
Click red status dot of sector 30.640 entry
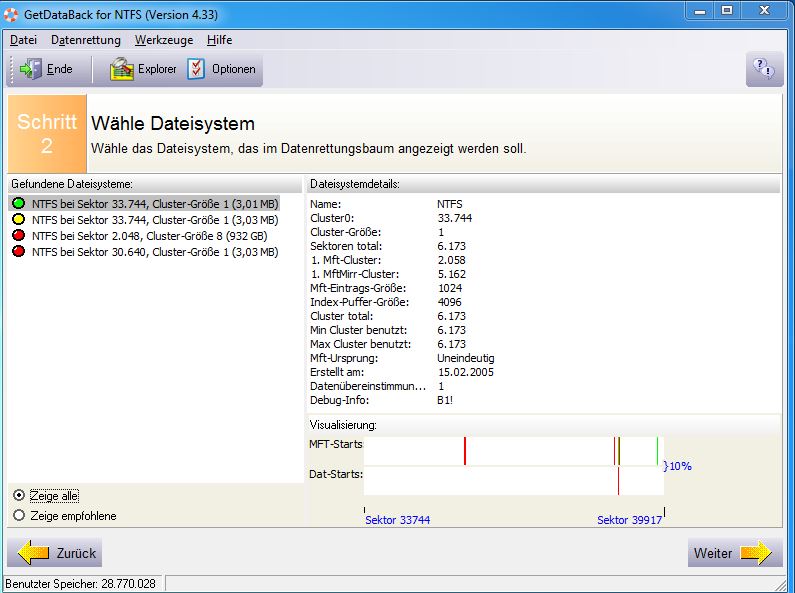click(19, 251)
